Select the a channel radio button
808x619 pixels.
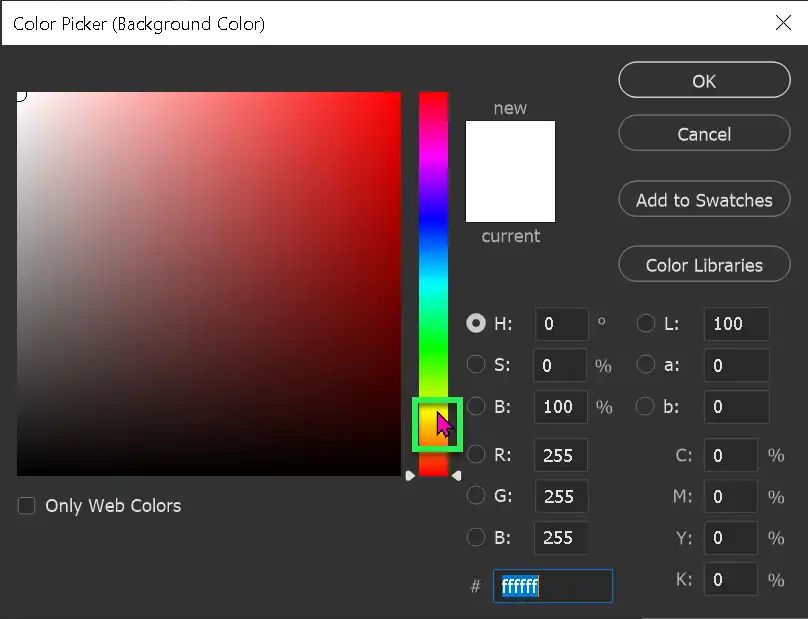click(646, 365)
